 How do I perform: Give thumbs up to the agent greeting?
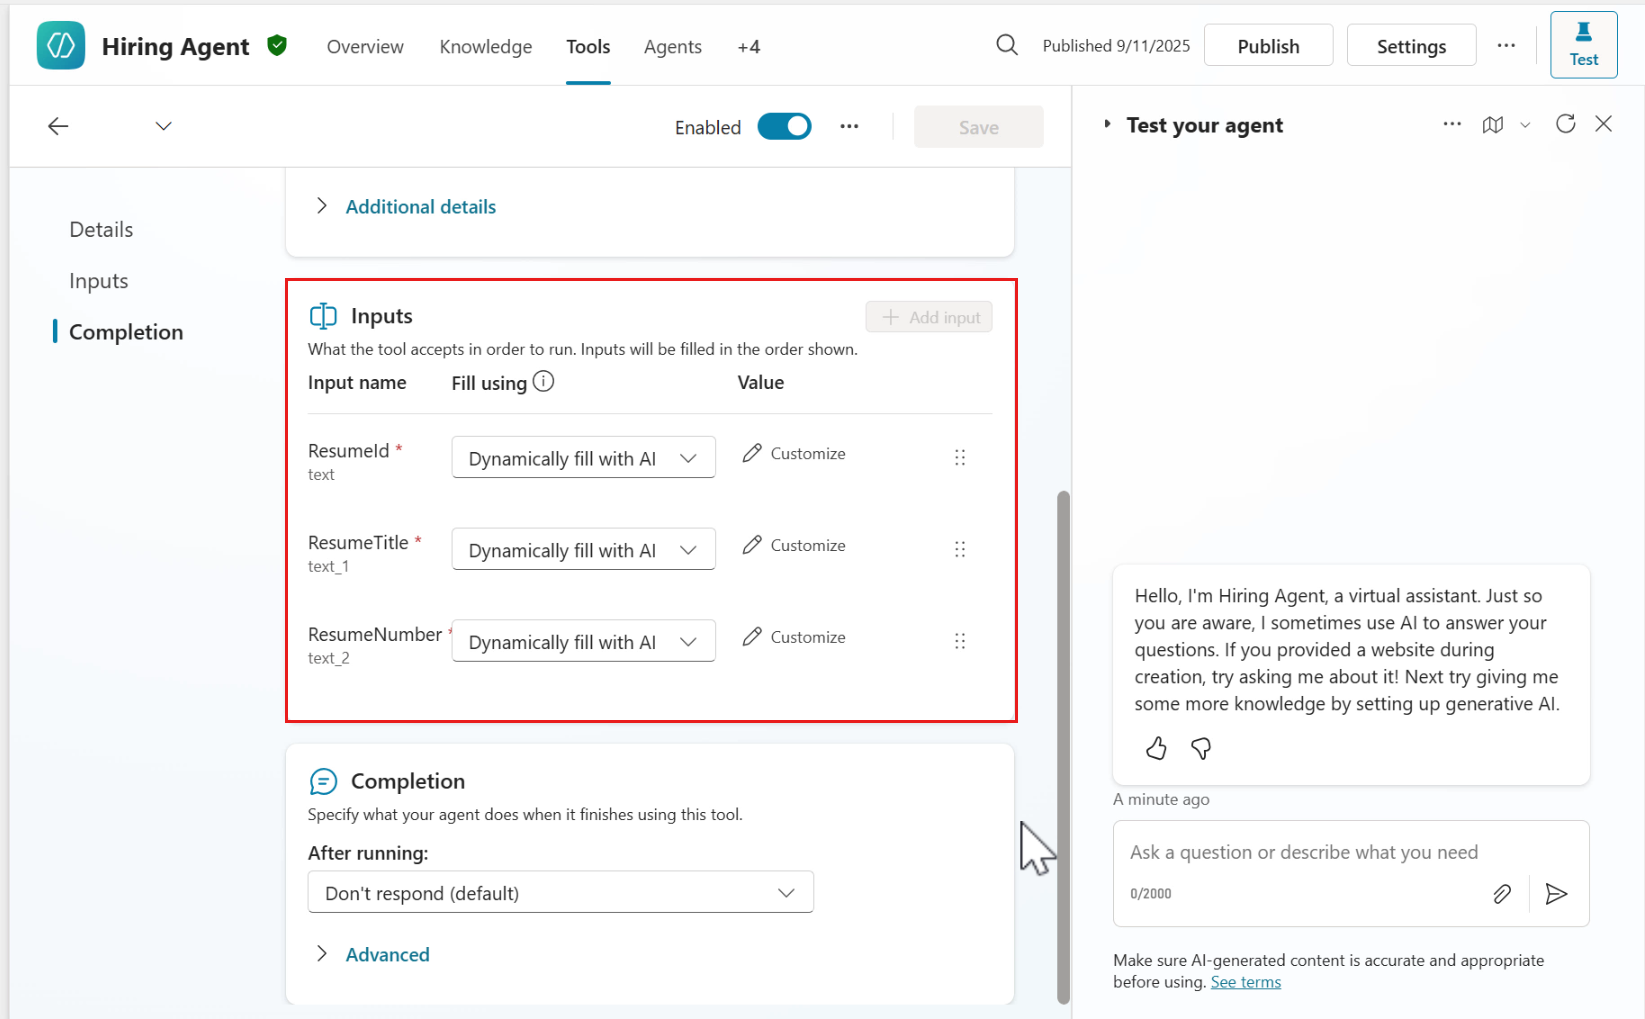tap(1156, 748)
